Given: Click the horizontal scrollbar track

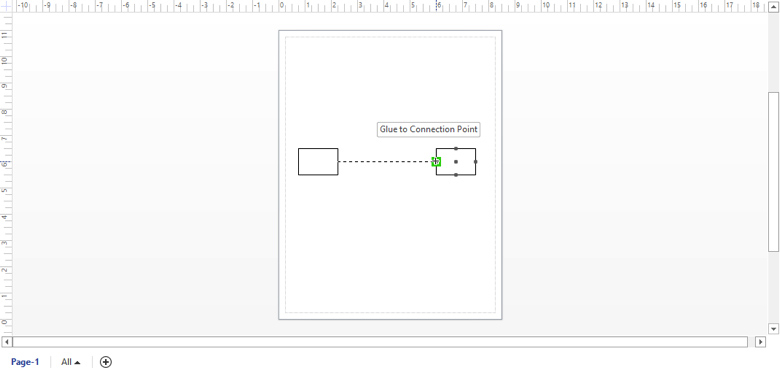Looking at the screenshot, I should pos(380,342).
